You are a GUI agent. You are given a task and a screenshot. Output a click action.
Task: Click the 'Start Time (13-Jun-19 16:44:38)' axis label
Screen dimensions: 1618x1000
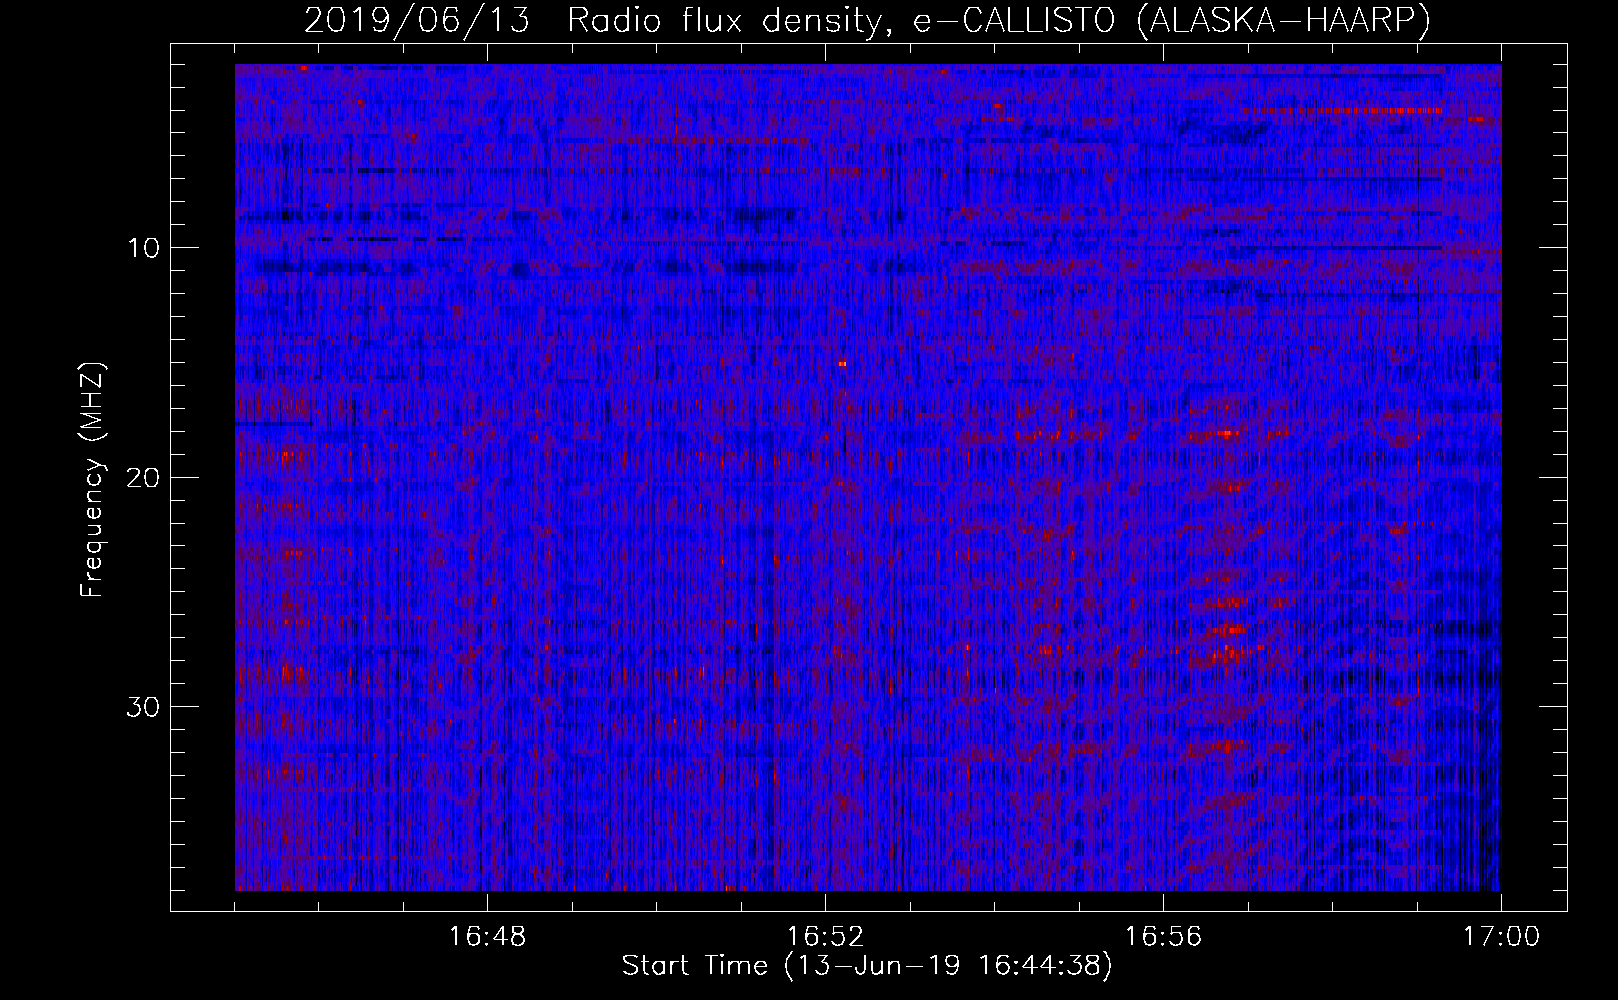coord(867,966)
